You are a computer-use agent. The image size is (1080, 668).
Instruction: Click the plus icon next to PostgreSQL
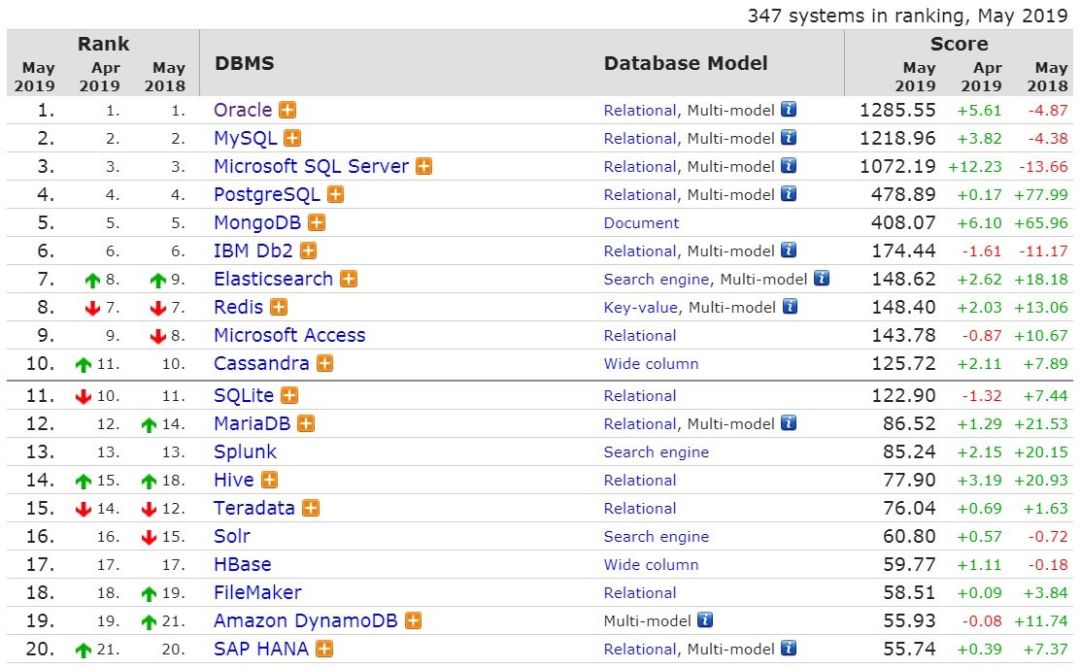(x=336, y=195)
